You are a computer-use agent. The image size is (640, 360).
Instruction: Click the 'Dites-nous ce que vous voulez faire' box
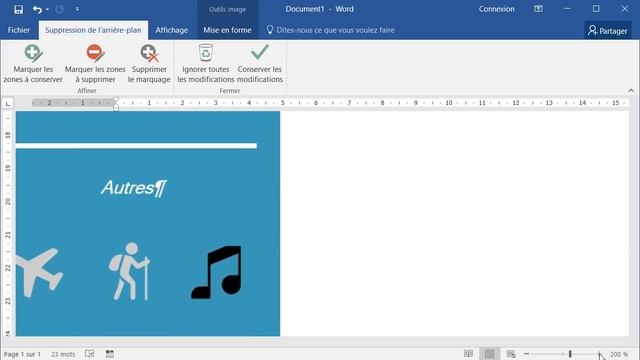click(x=335, y=30)
